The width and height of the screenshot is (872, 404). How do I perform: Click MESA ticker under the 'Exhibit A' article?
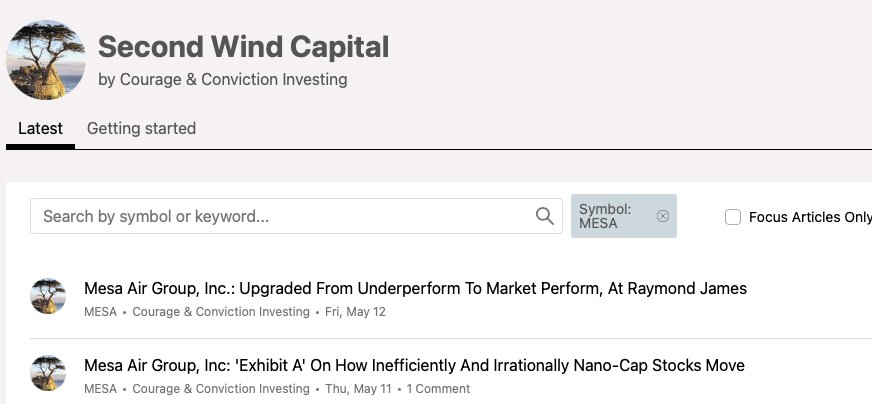(x=100, y=389)
